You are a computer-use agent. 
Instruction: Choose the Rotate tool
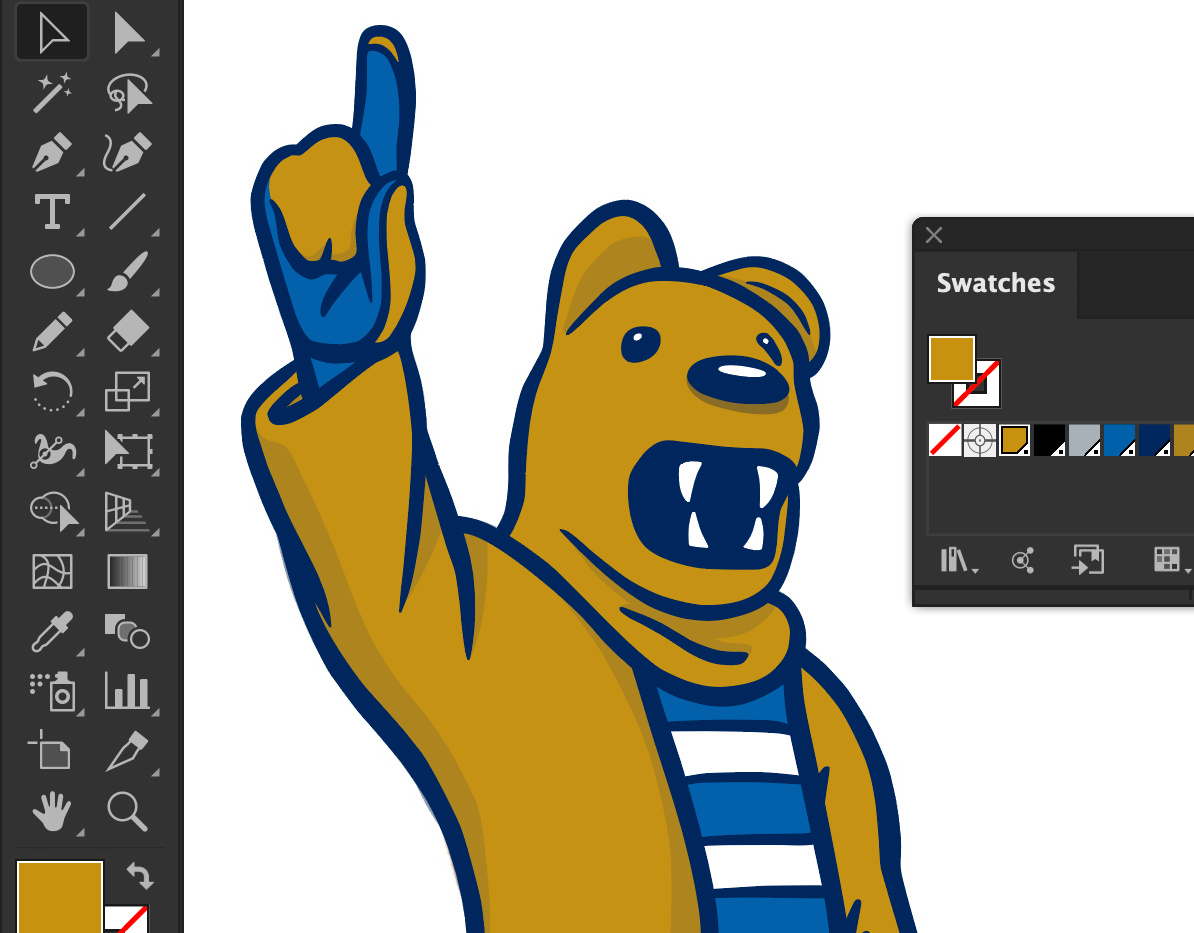(52, 391)
